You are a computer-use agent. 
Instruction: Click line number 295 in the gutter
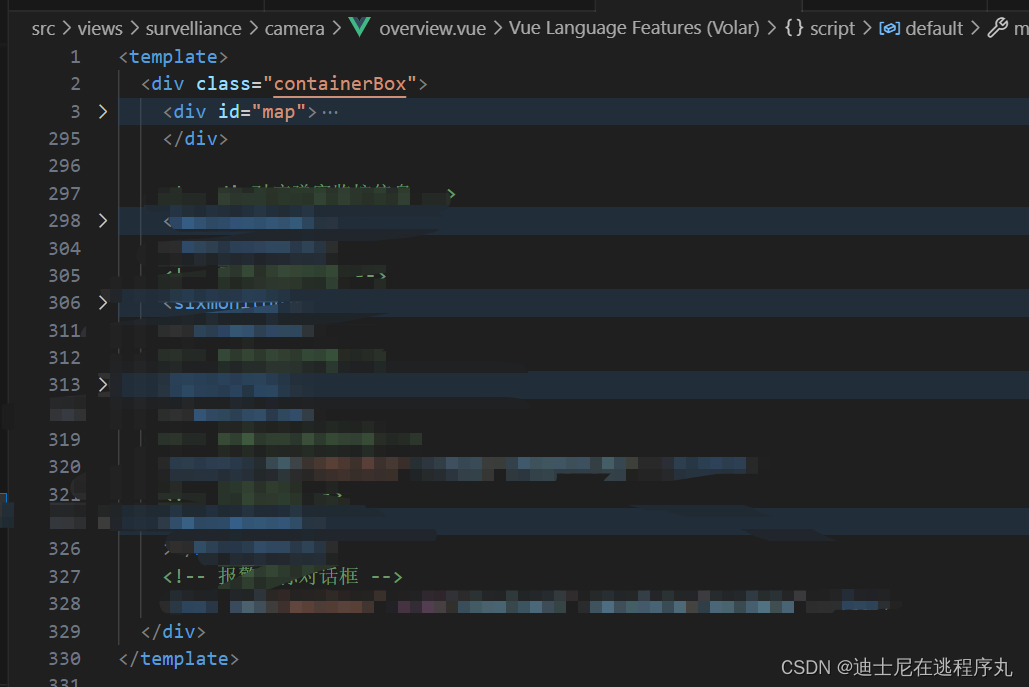tap(64, 139)
